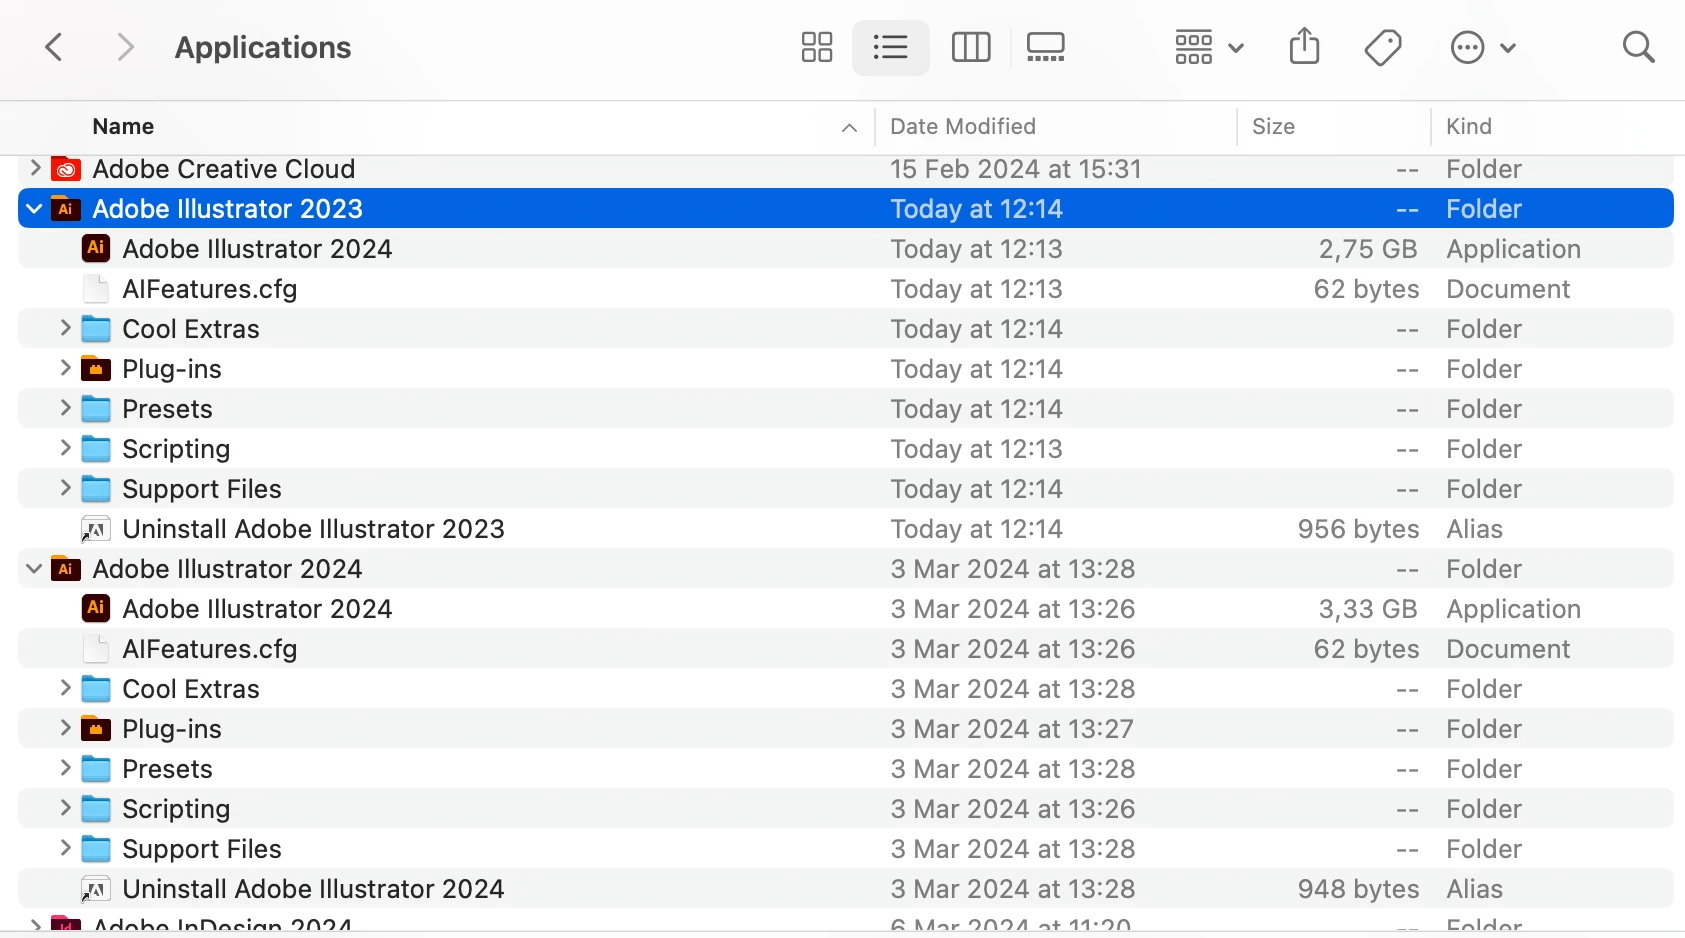1685x938 pixels.
Task: Click Plug-ins folder icon, Today 12:14
Action: [96, 369]
